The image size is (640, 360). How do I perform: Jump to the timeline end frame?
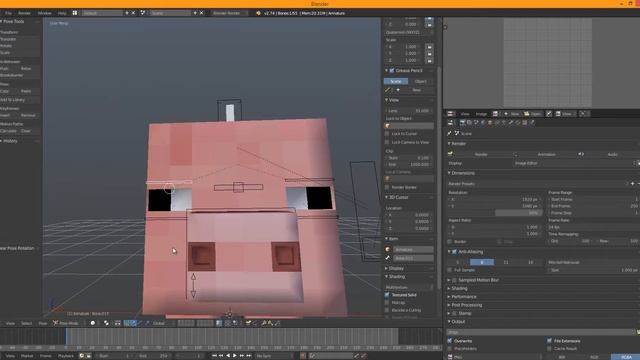pyautogui.click(x=249, y=356)
